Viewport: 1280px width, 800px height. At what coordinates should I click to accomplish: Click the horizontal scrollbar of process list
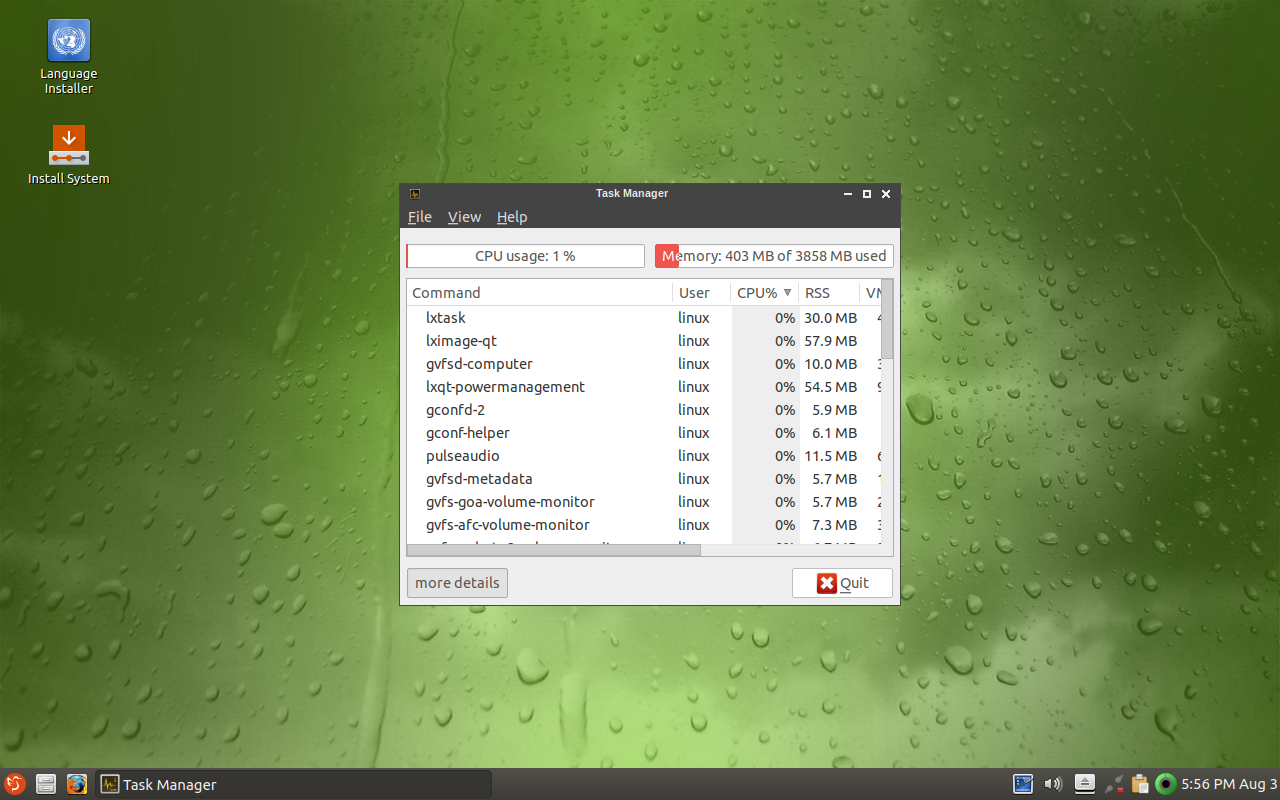point(554,550)
